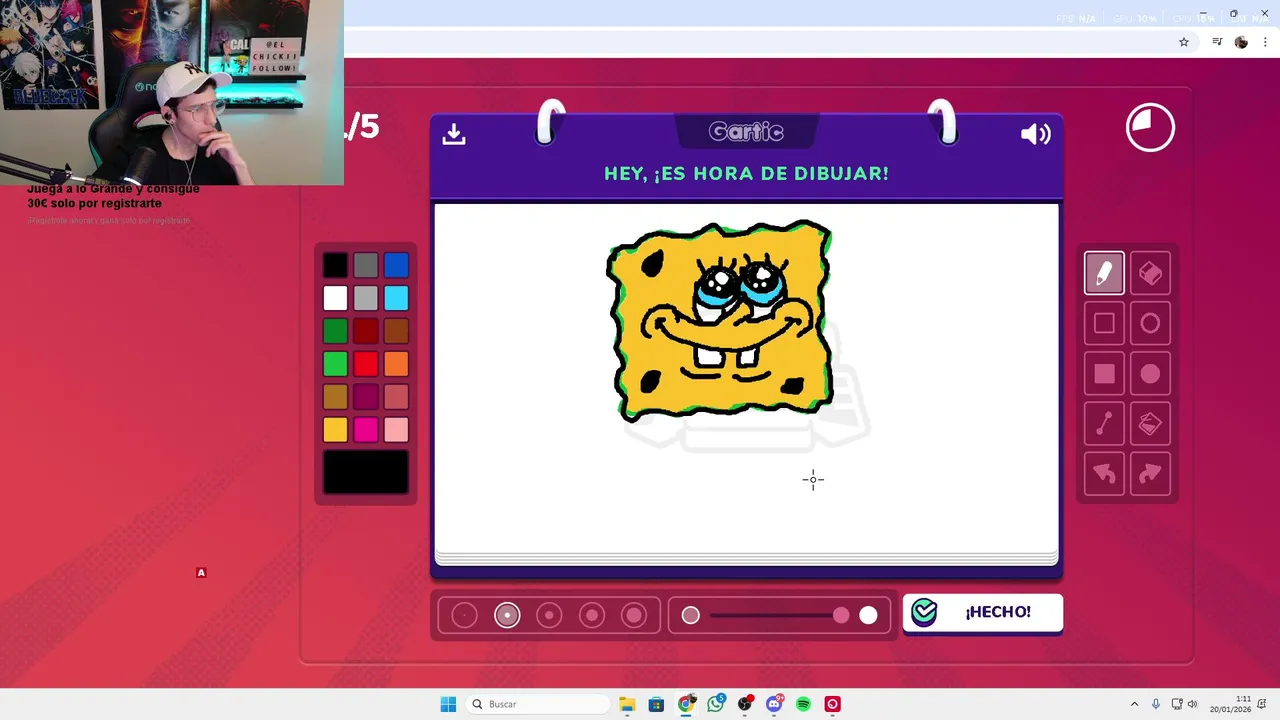Pick the bright red color swatch
The height and width of the screenshot is (720, 1280).
point(366,364)
